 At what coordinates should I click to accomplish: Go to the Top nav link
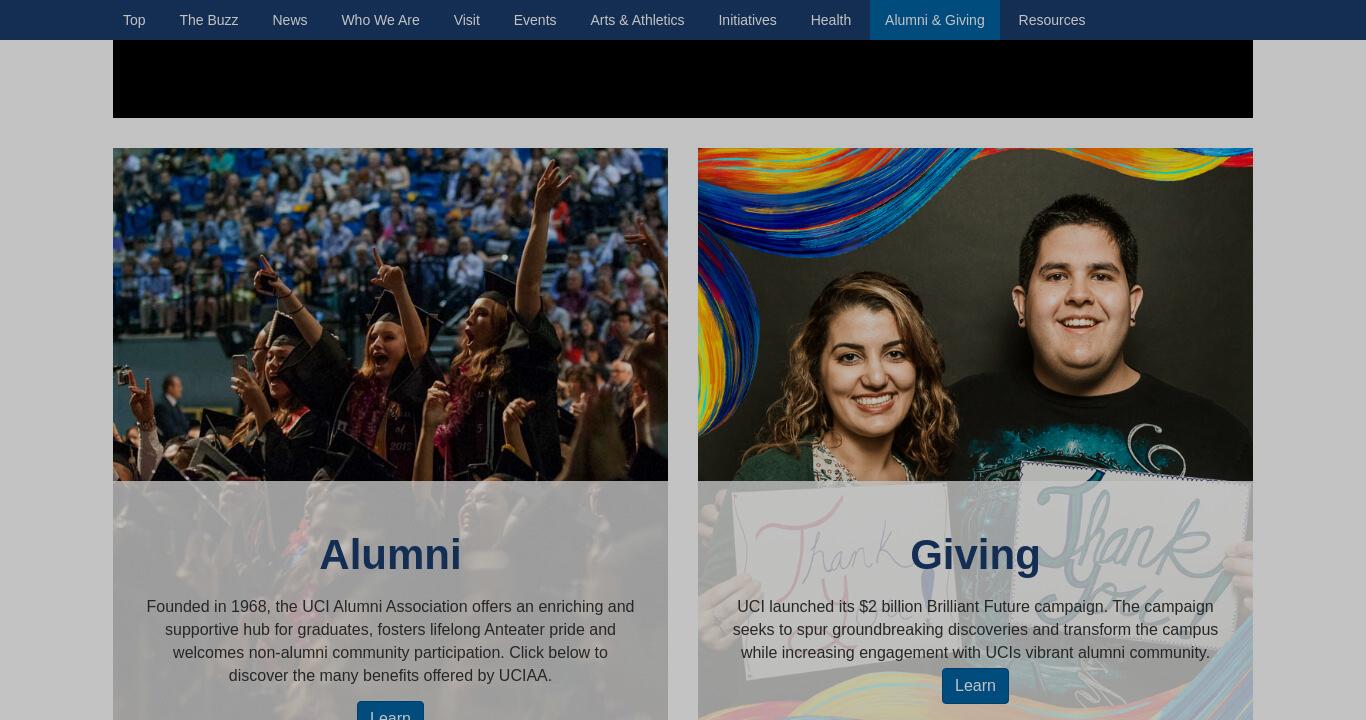click(x=134, y=20)
